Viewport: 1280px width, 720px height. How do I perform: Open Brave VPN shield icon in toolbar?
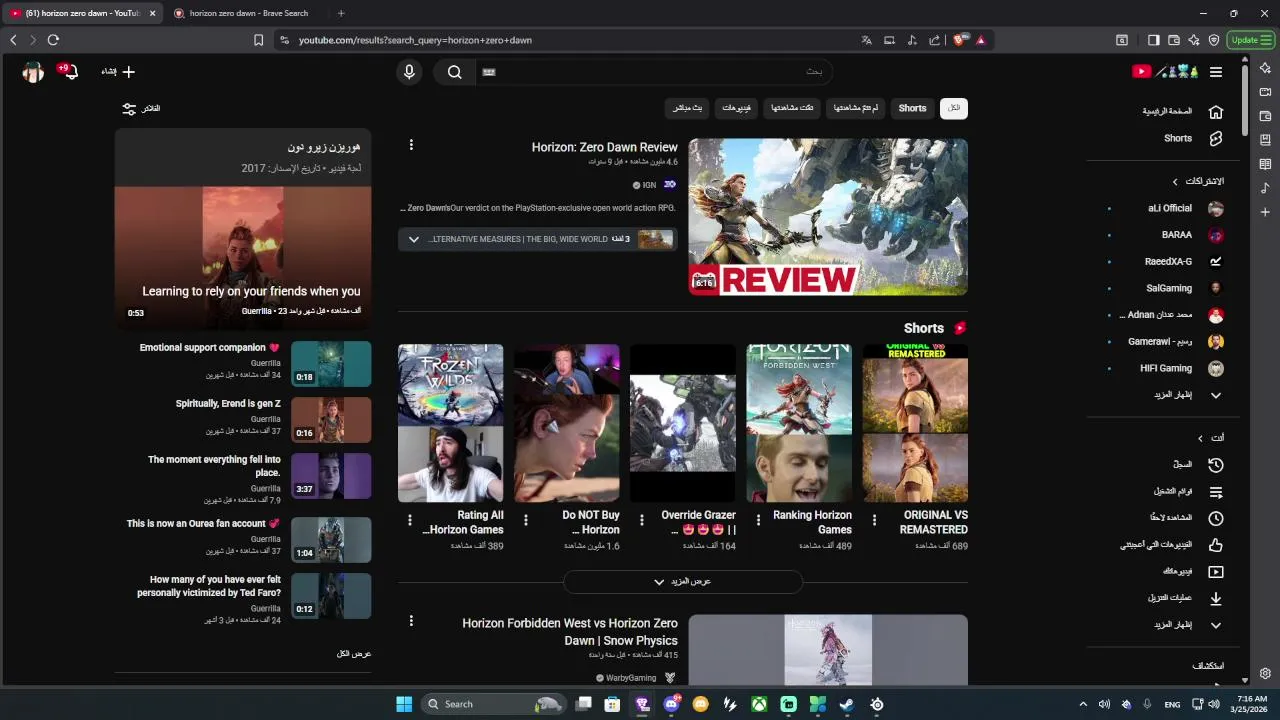click(x=1214, y=40)
